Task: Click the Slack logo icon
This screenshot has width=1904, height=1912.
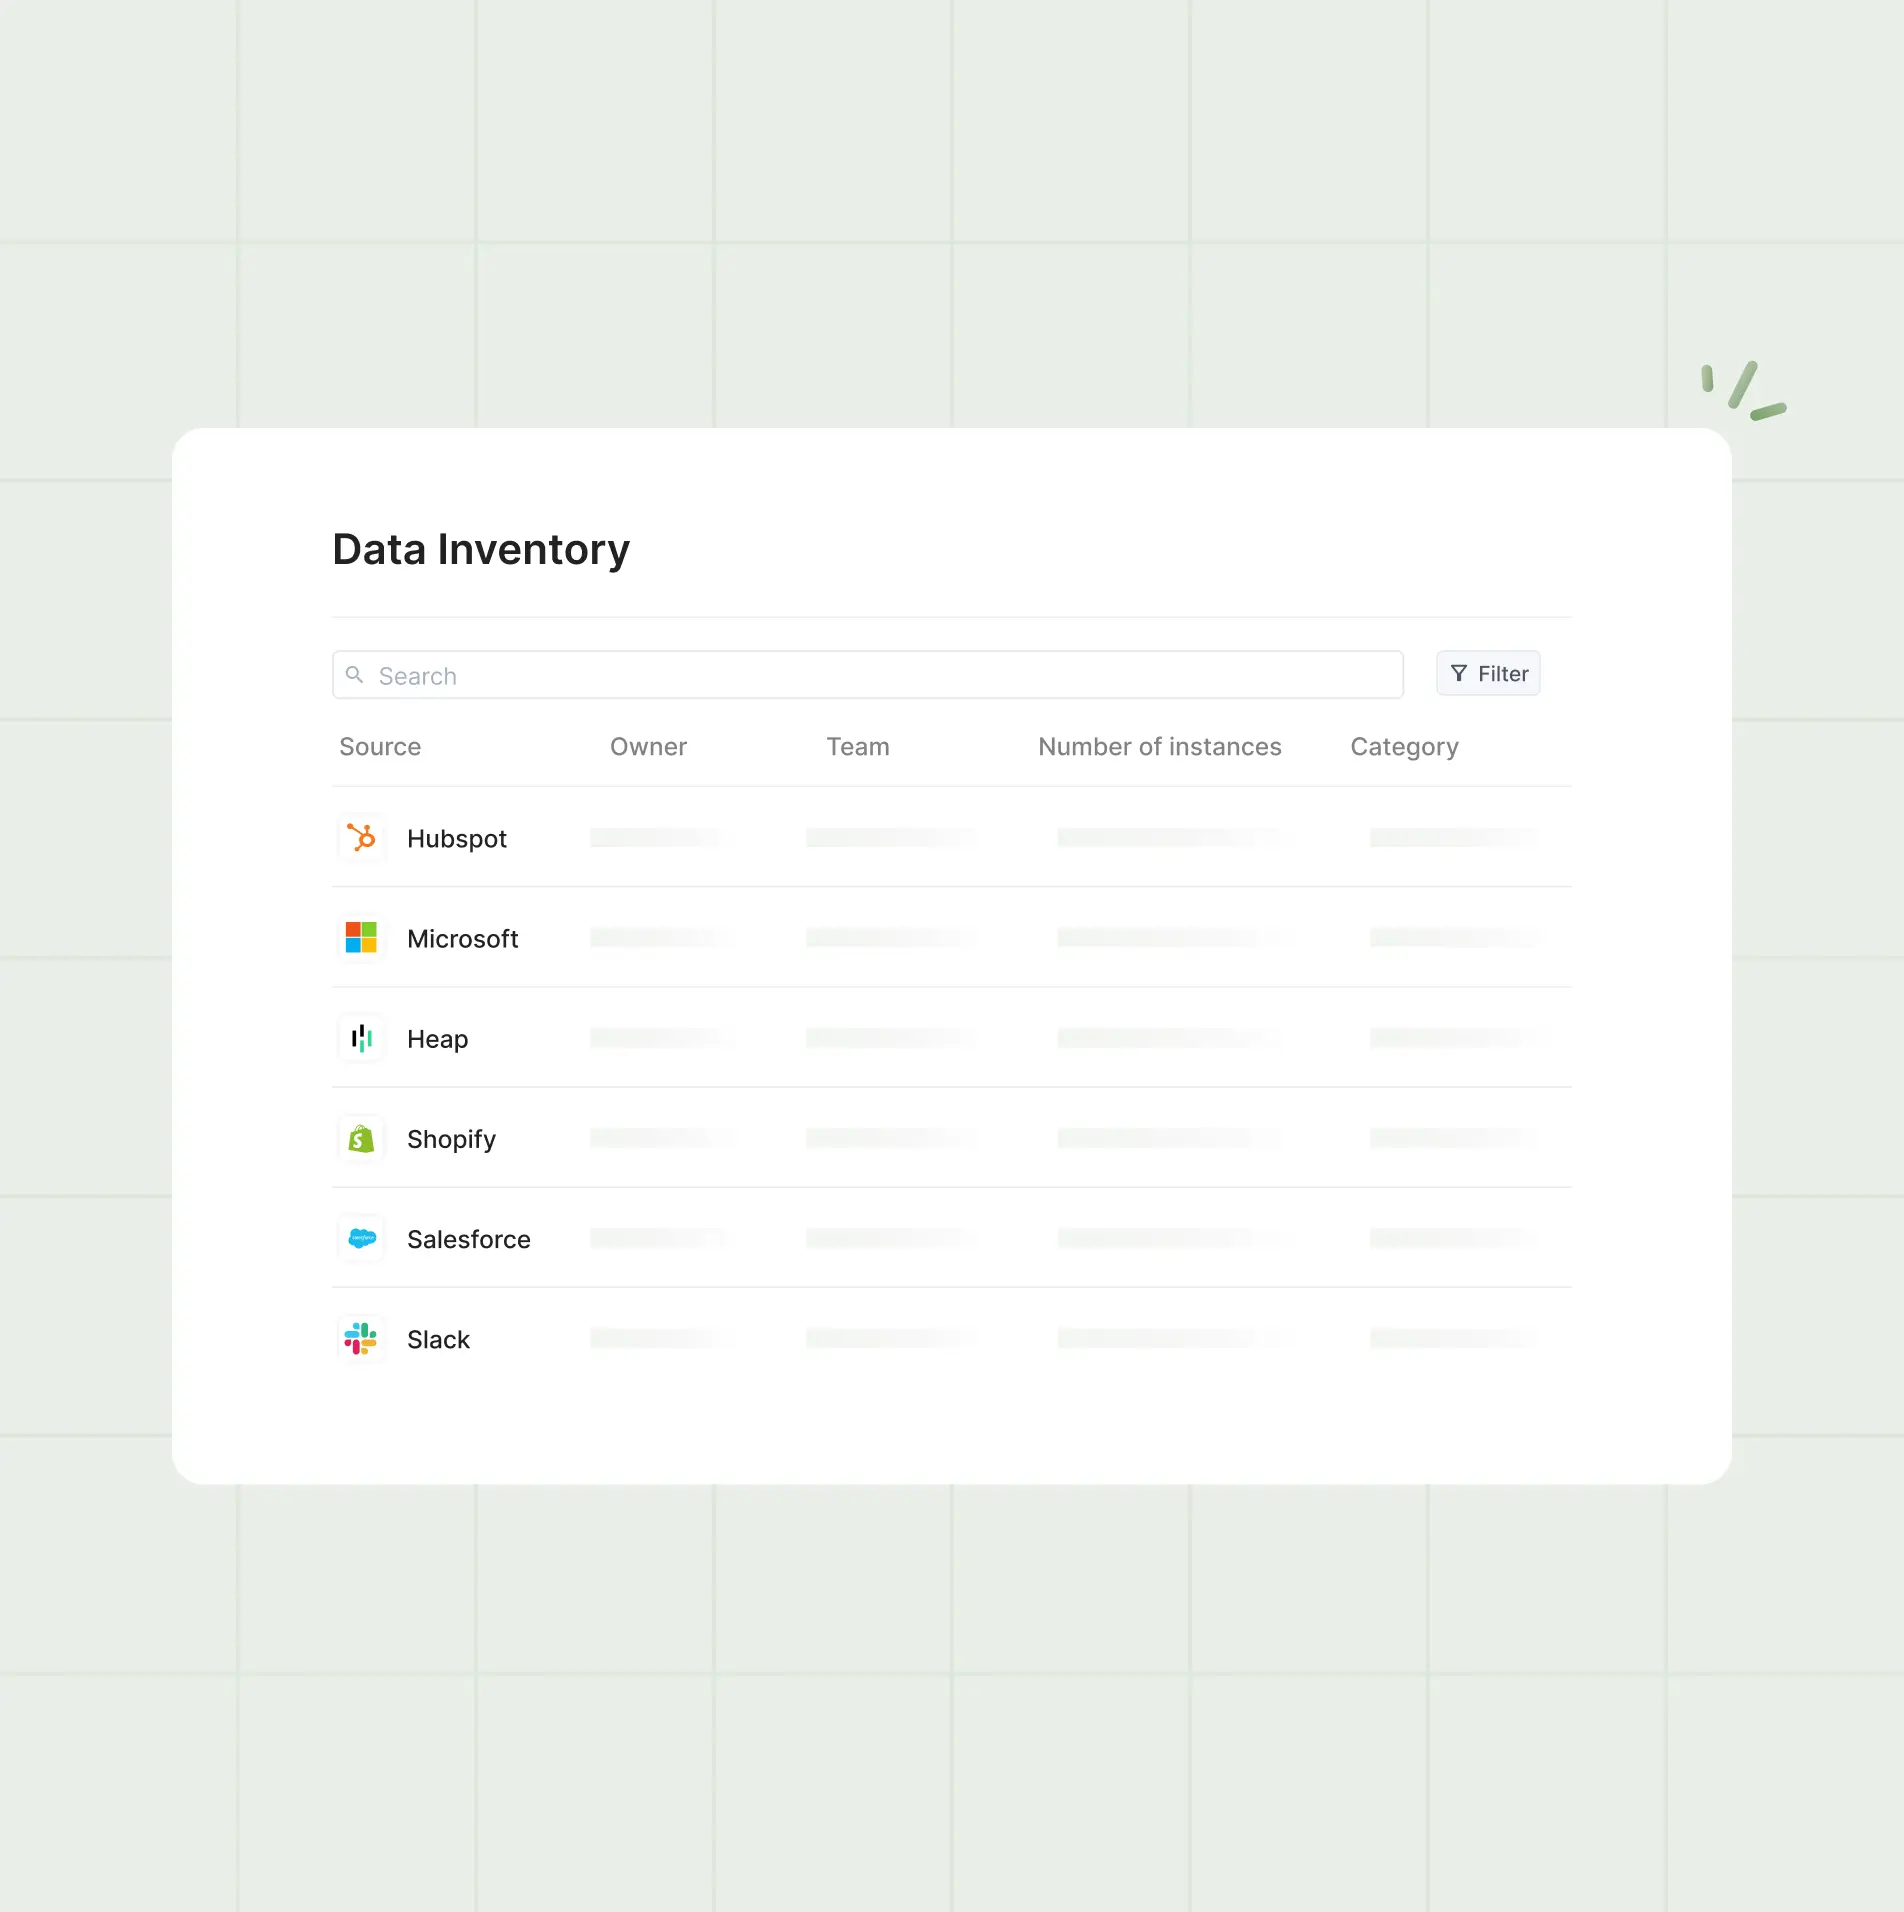Action: pos(361,1338)
